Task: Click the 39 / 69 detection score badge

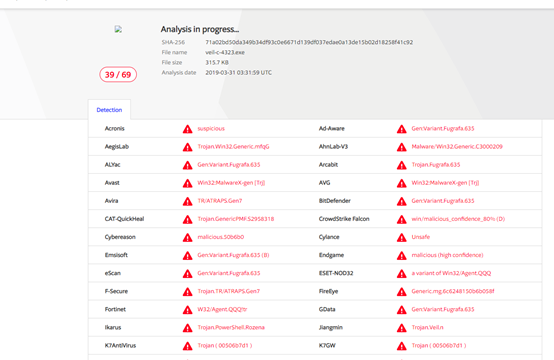Action: tap(118, 75)
